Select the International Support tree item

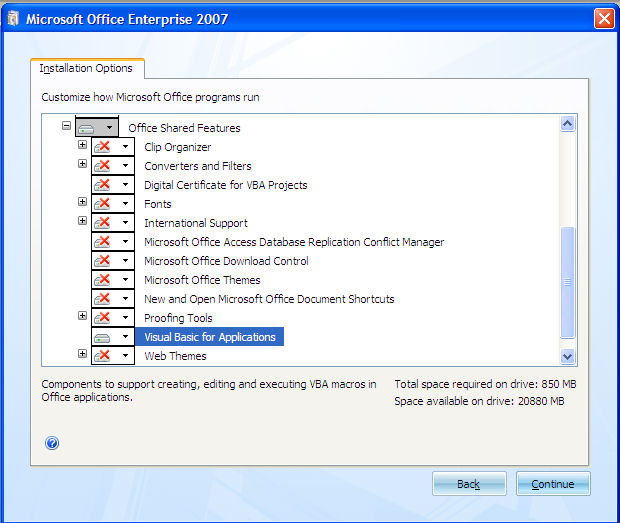196,223
